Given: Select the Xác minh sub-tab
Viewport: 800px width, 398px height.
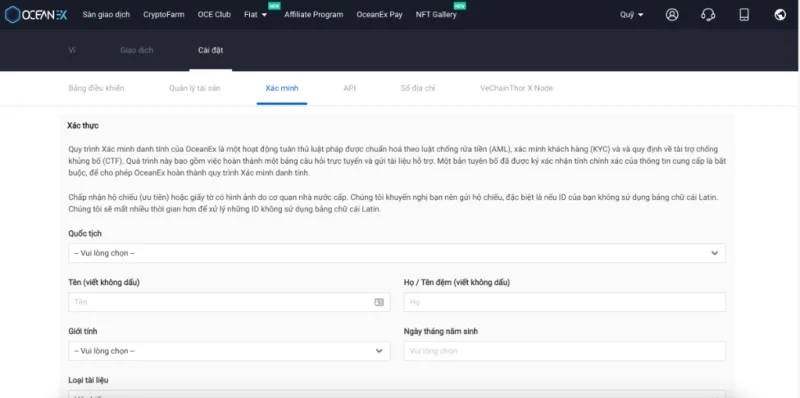Looking at the screenshot, I should (x=282, y=88).
